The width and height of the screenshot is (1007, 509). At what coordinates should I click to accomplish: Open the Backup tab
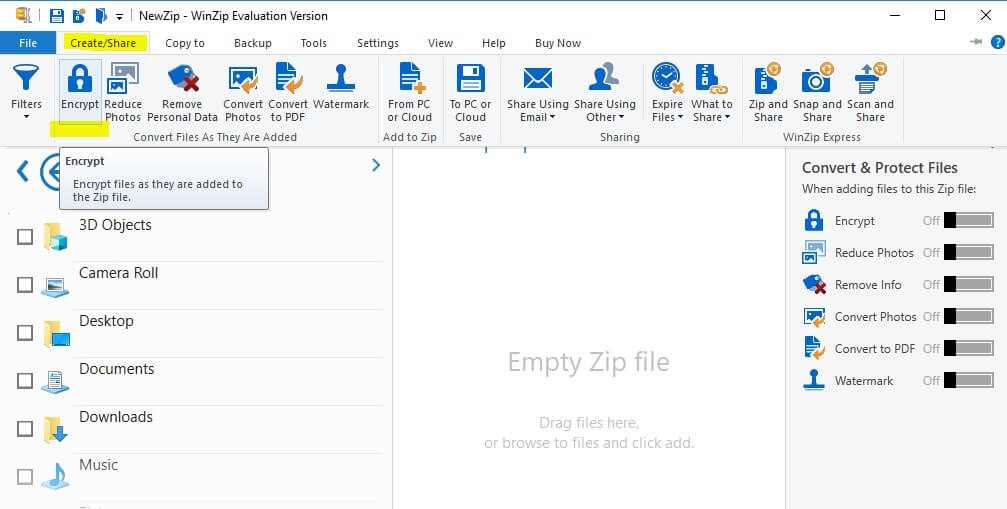(x=252, y=43)
